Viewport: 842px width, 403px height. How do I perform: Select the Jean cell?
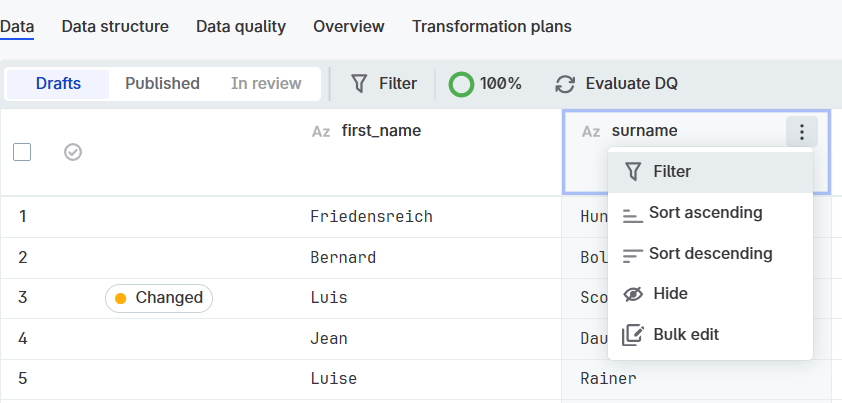pyautogui.click(x=329, y=339)
